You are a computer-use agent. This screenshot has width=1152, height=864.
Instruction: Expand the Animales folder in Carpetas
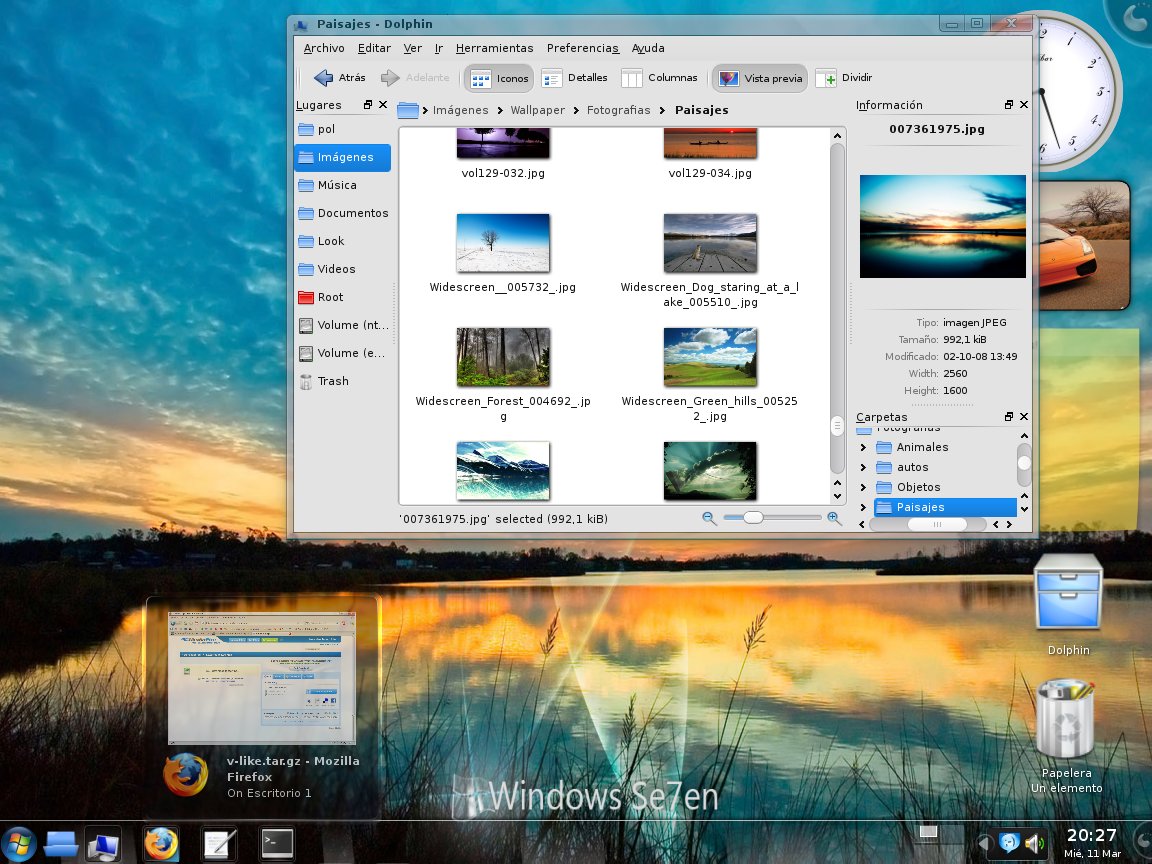pyautogui.click(x=863, y=447)
